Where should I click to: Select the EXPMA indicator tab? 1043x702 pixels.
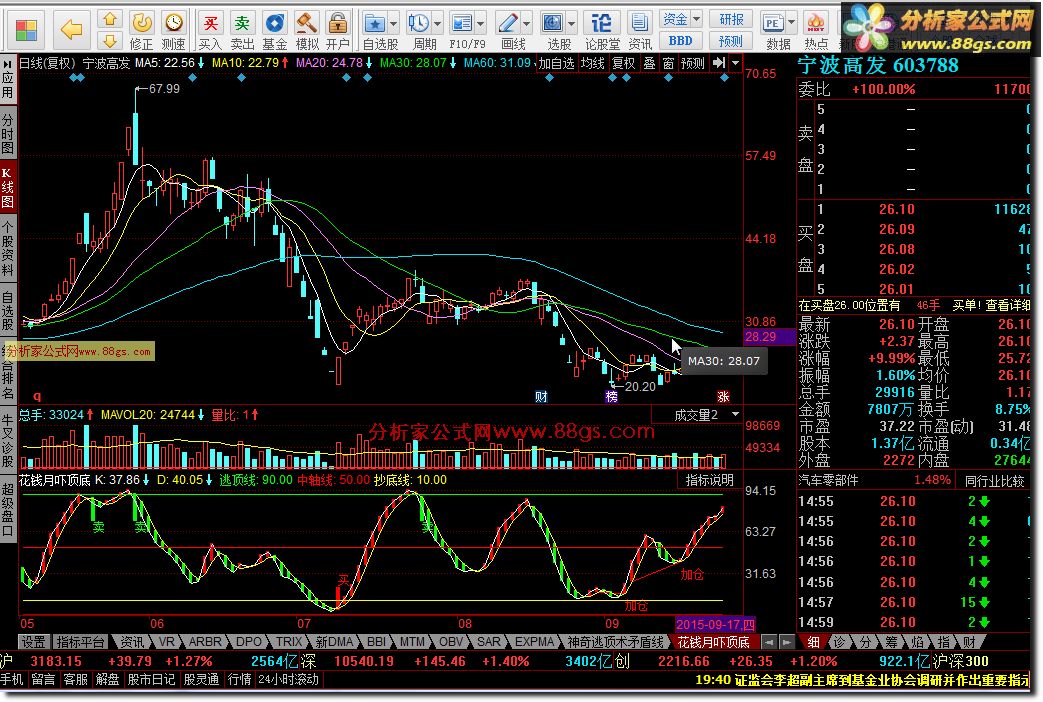[534, 642]
